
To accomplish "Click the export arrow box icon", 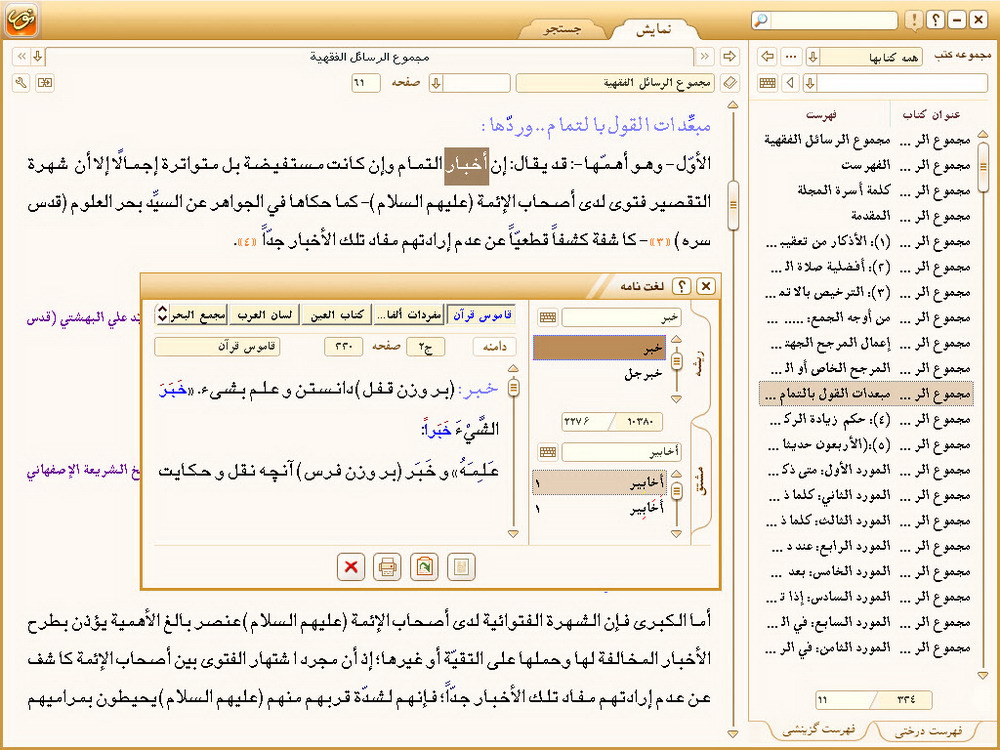I will [x=45, y=82].
